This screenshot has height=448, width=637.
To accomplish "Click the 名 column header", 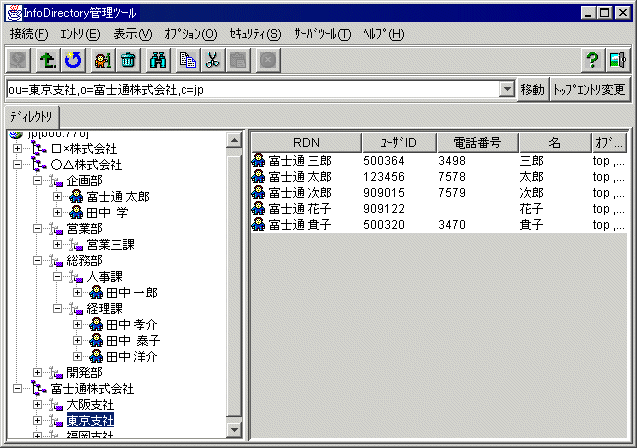I will tap(555, 143).
